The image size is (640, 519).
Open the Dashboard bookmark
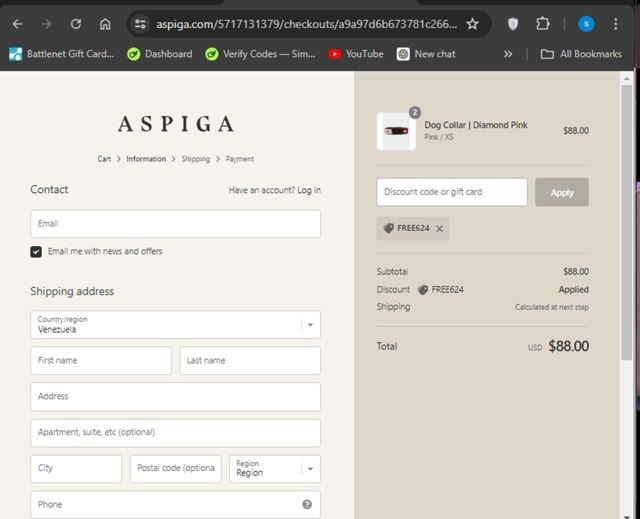160,54
